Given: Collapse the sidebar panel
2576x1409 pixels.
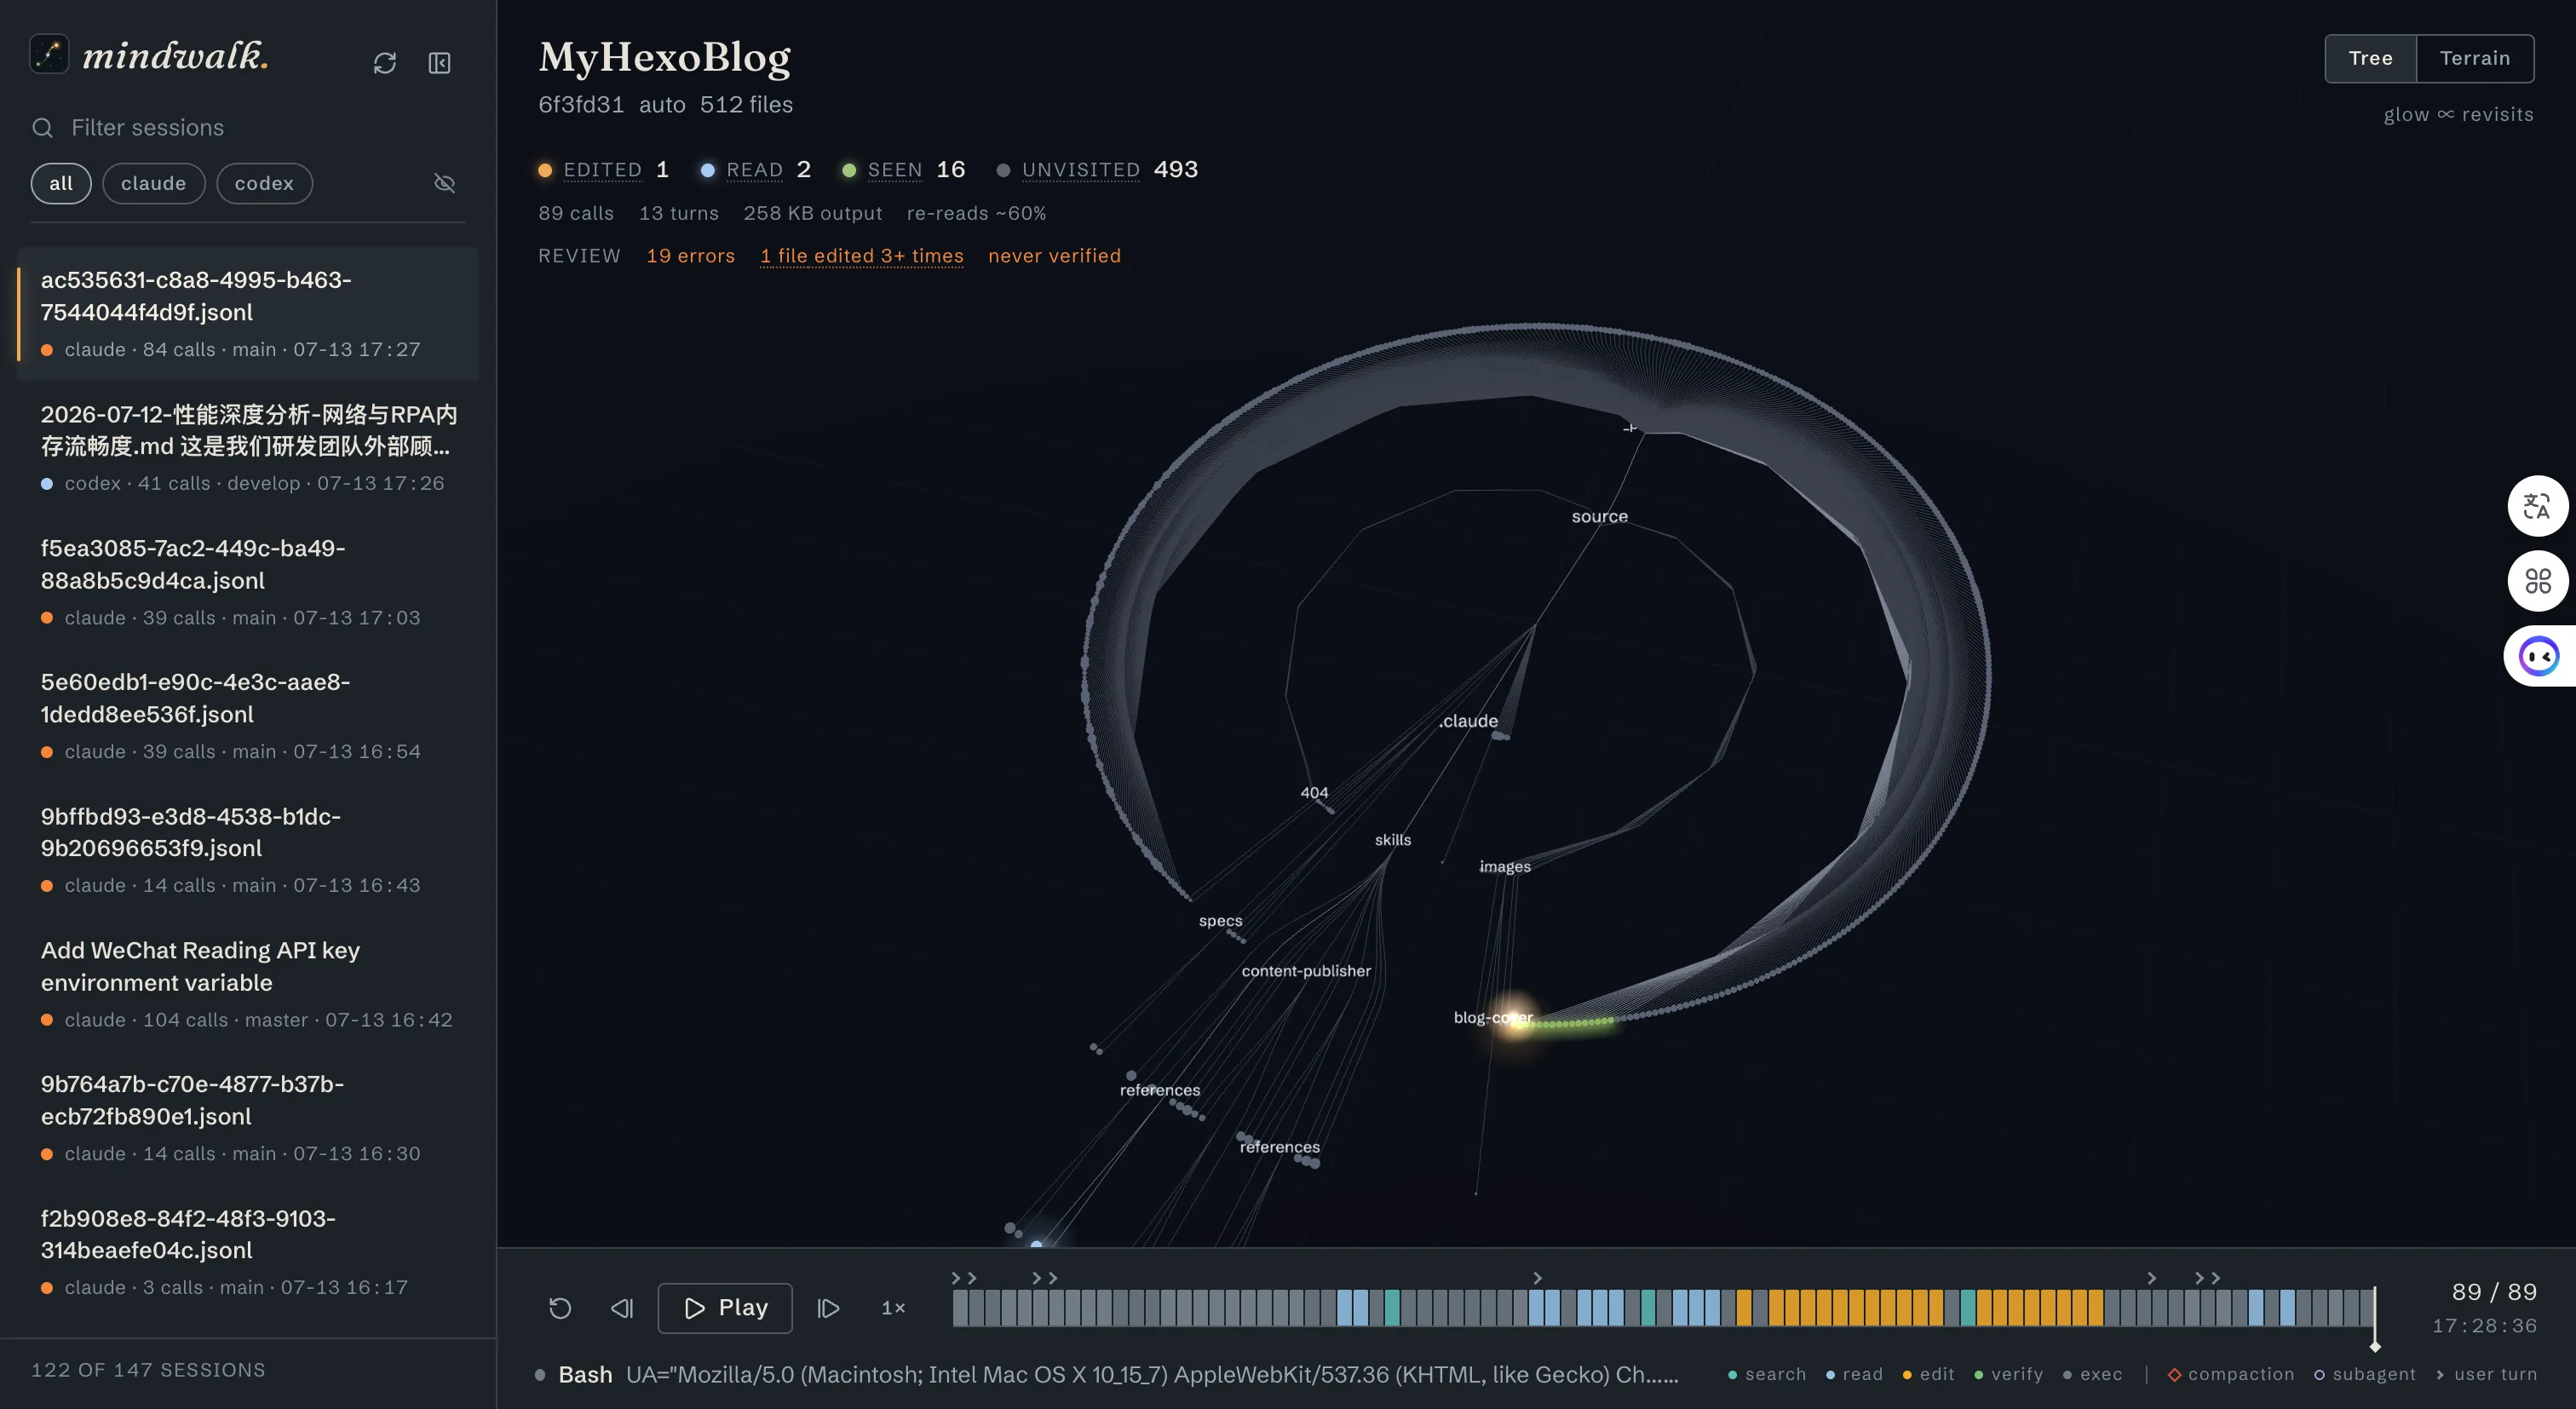Looking at the screenshot, I should click(x=440, y=63).
